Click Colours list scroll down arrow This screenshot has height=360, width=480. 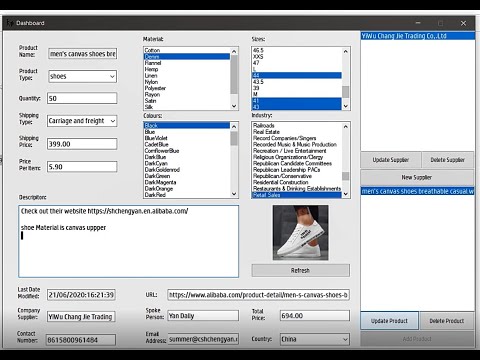pos(234,194)
